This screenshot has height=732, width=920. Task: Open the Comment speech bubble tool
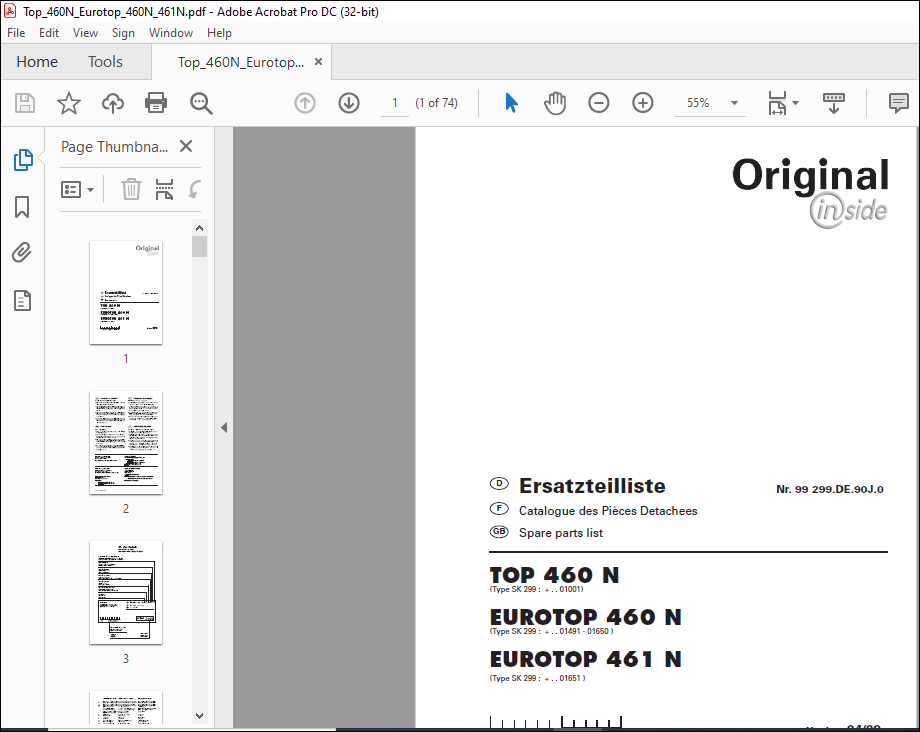[x=898, y=103]
